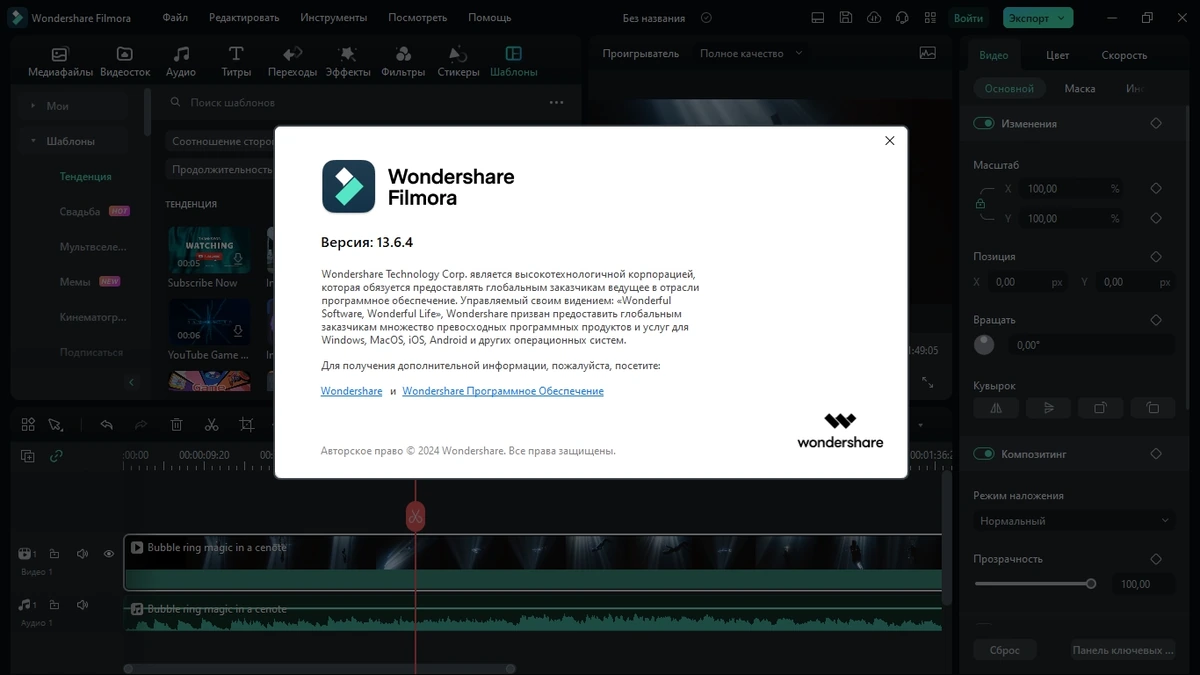This screenshot has width=1200, height=675.
Task: Open Wondershare Программное Обеспечение link
Action: pyautogui.click(x=503, y=391)
